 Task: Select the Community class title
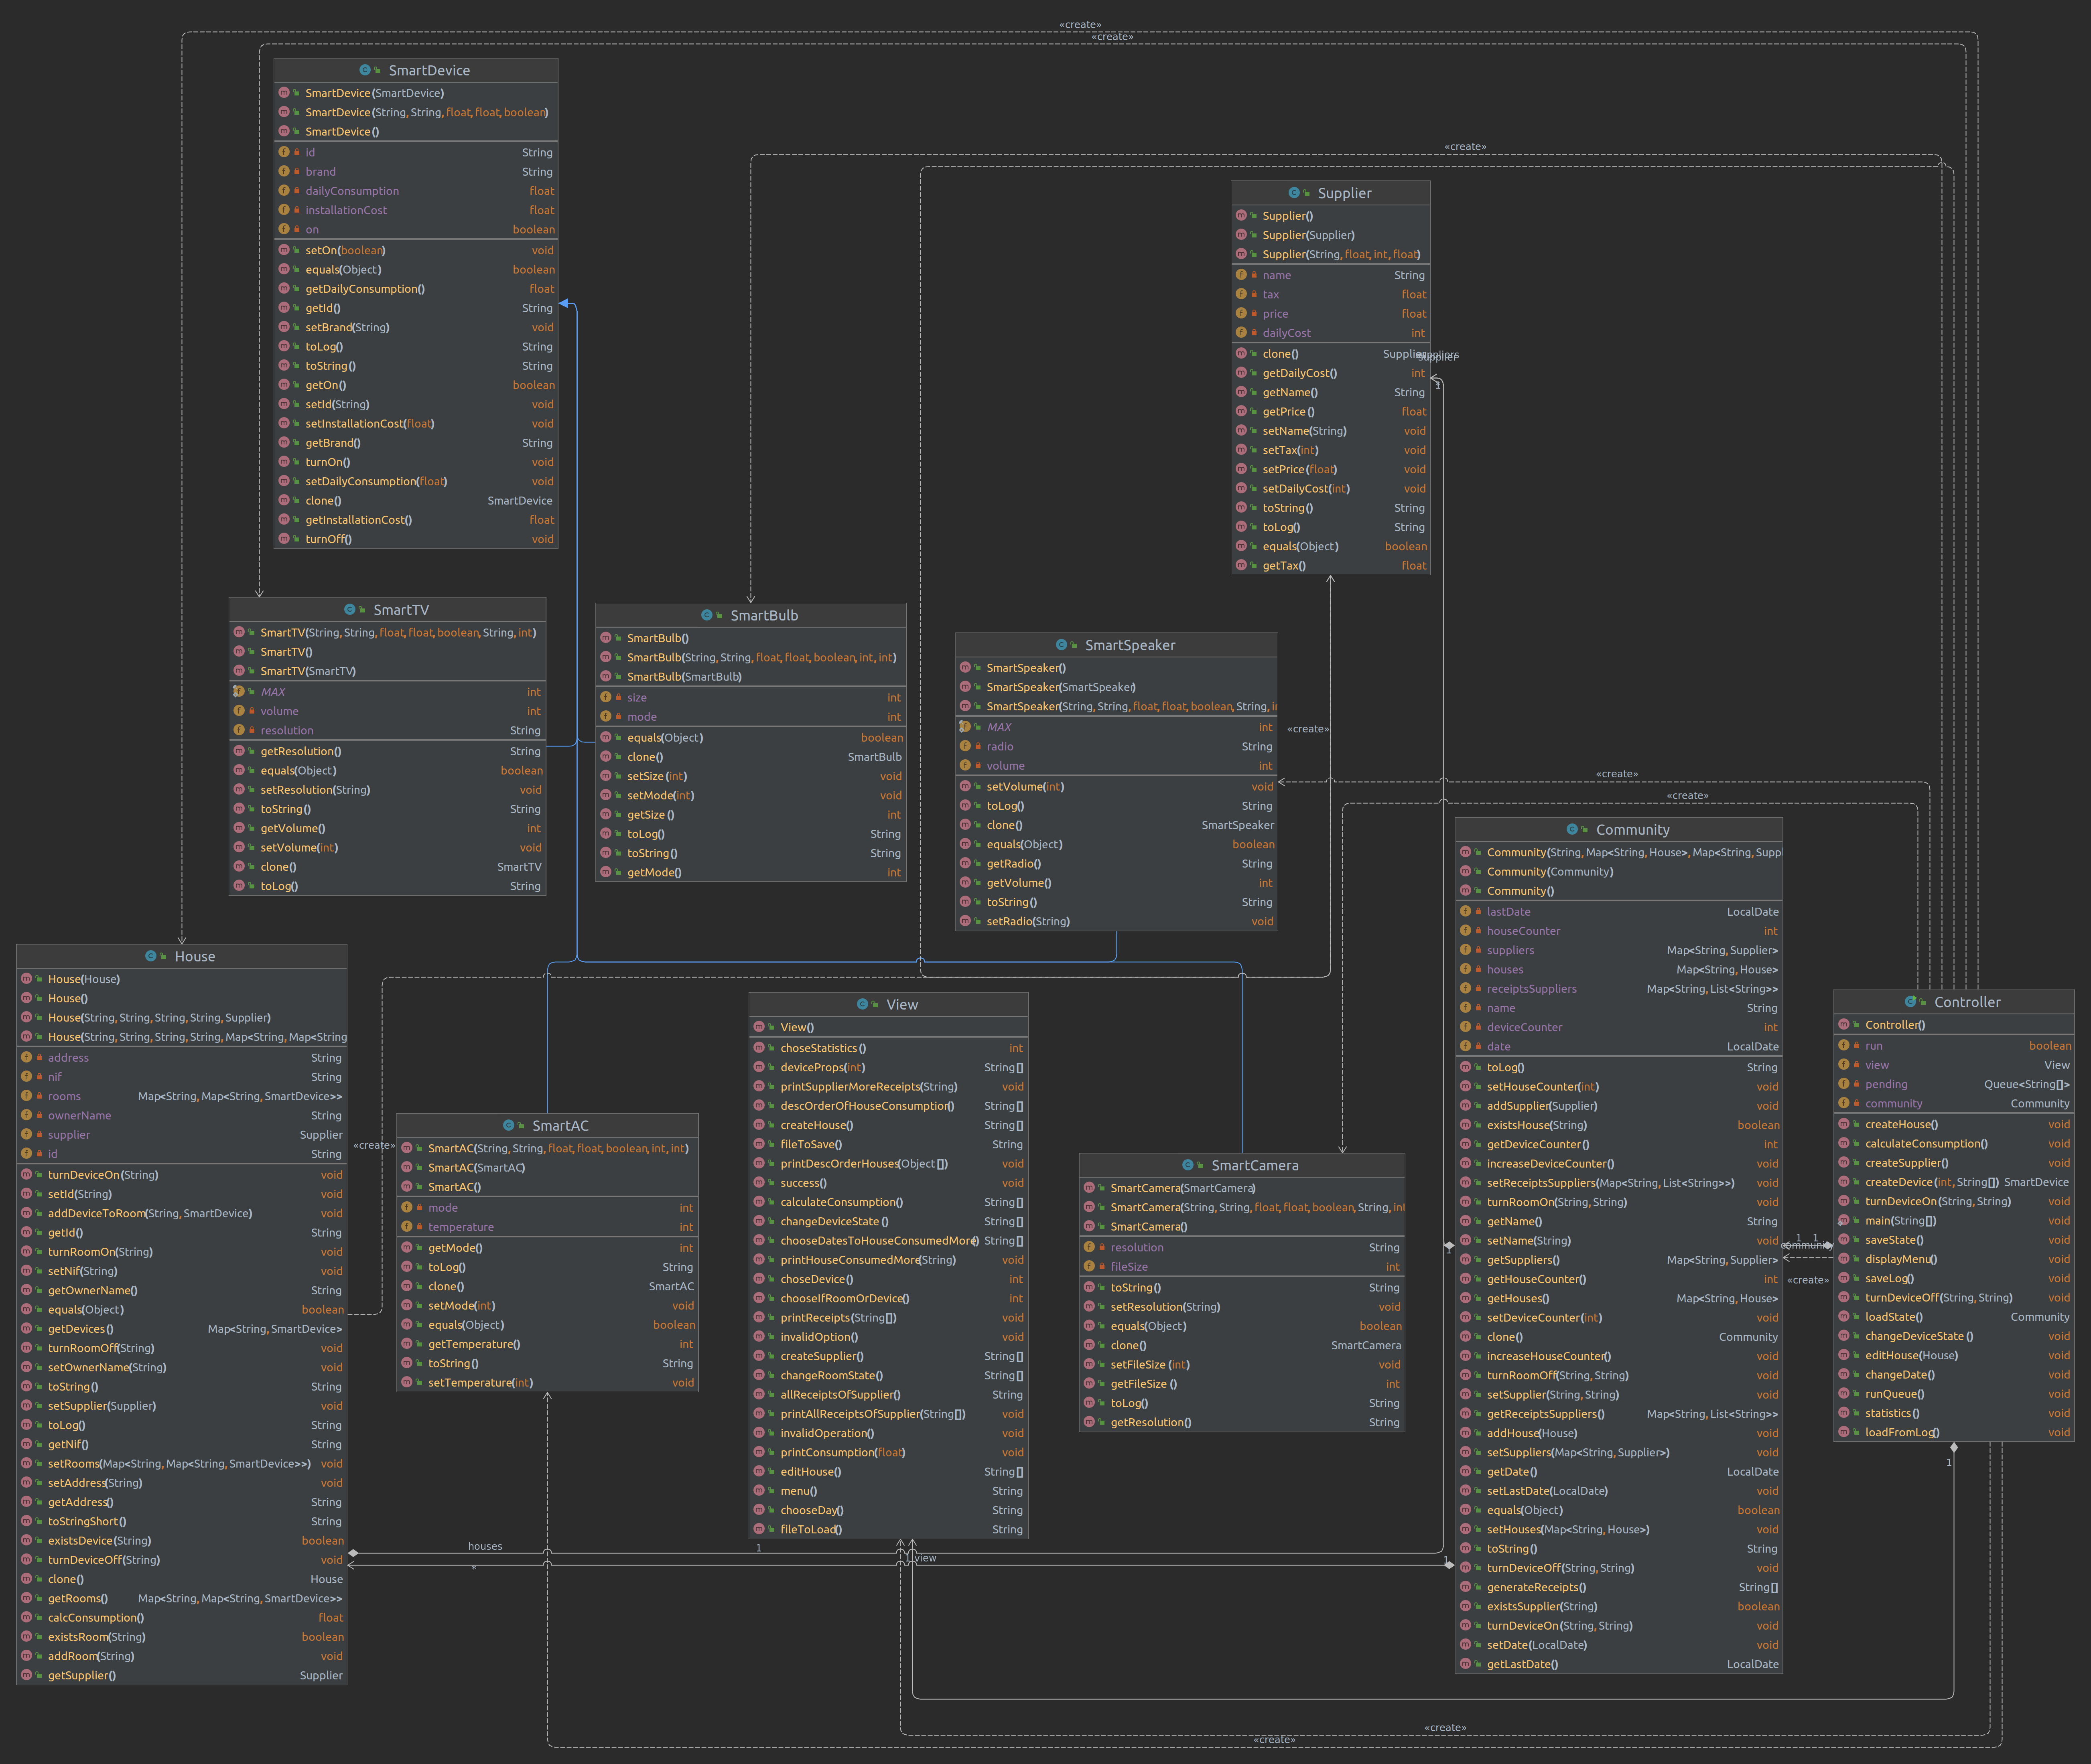point(1633,830)
